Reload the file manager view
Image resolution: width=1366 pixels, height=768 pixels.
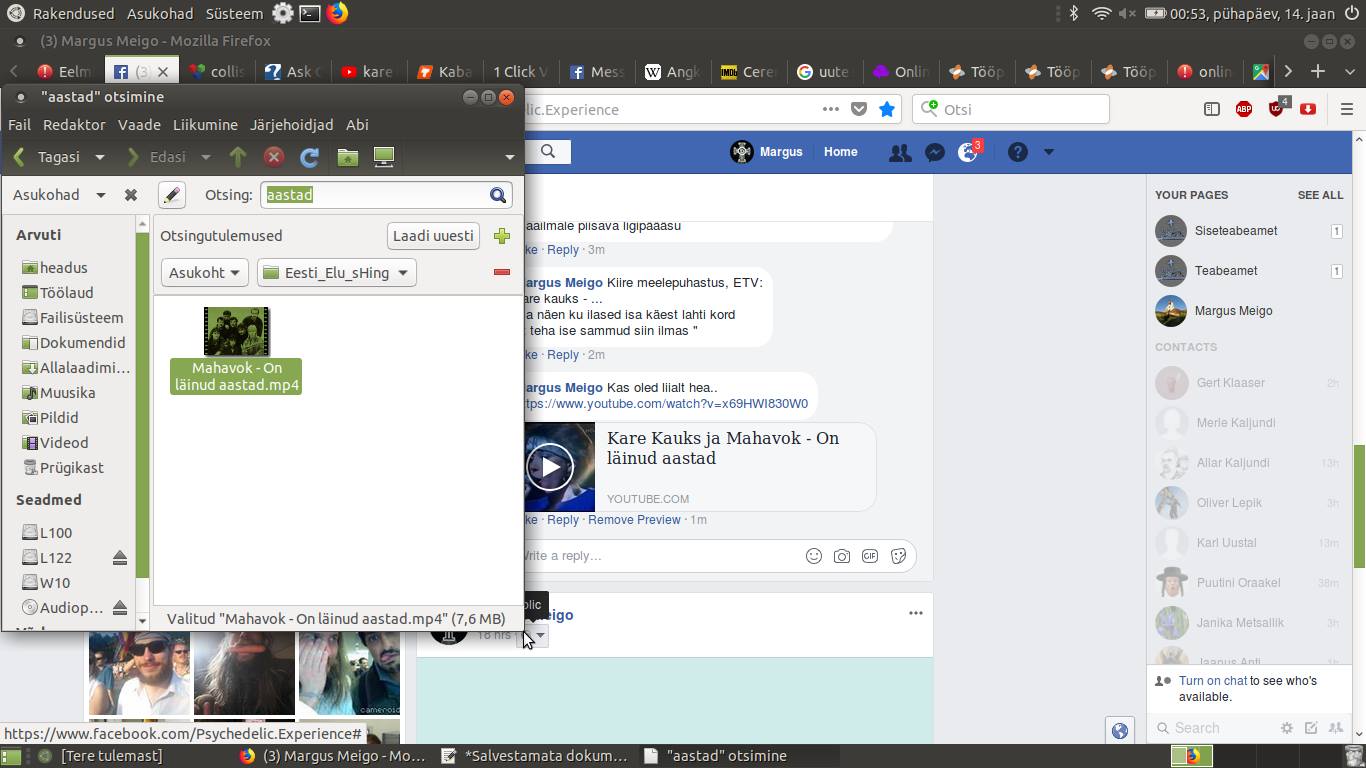click(310, 157)
